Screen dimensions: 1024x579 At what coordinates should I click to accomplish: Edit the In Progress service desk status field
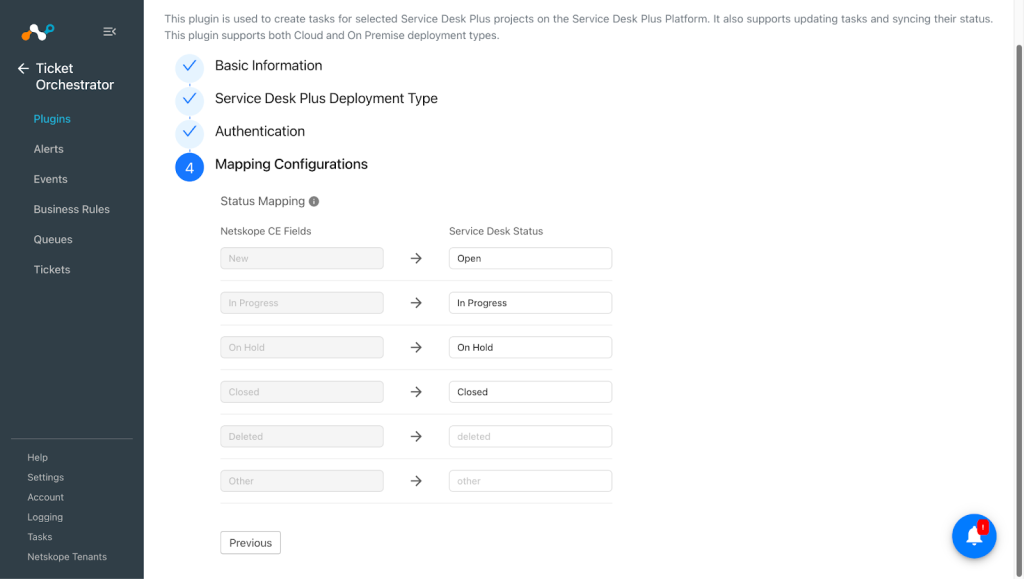530,302
